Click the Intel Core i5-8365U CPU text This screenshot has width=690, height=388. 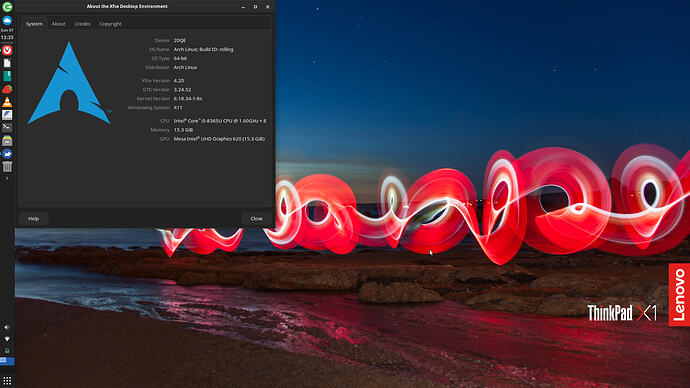click(220, 121)
